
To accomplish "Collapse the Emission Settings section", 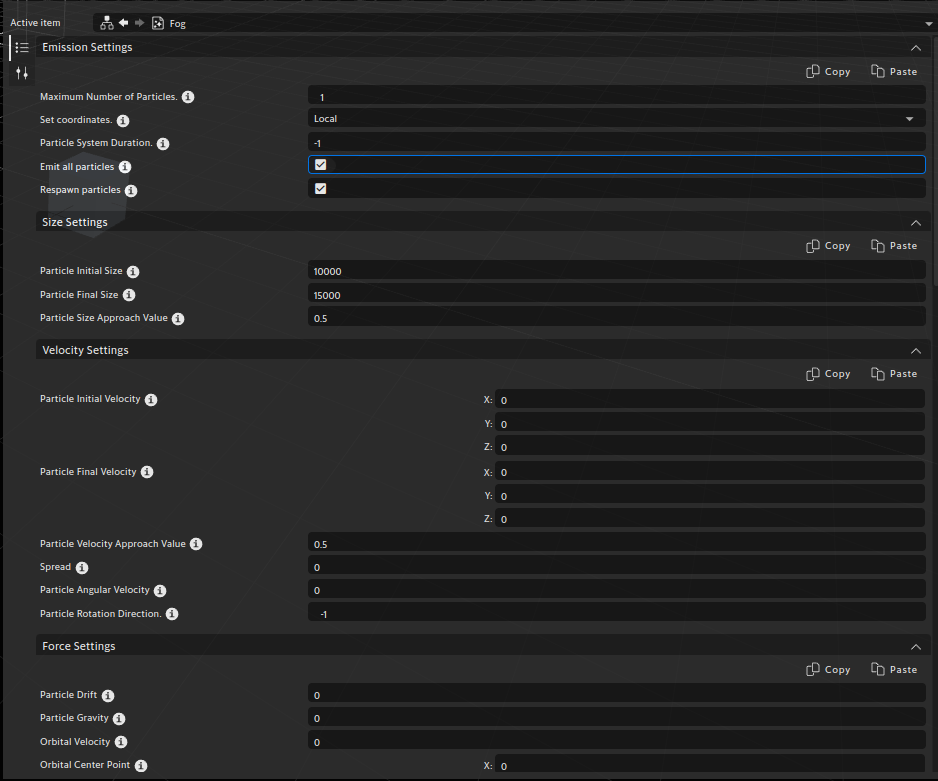I will [x=916, y=47].
